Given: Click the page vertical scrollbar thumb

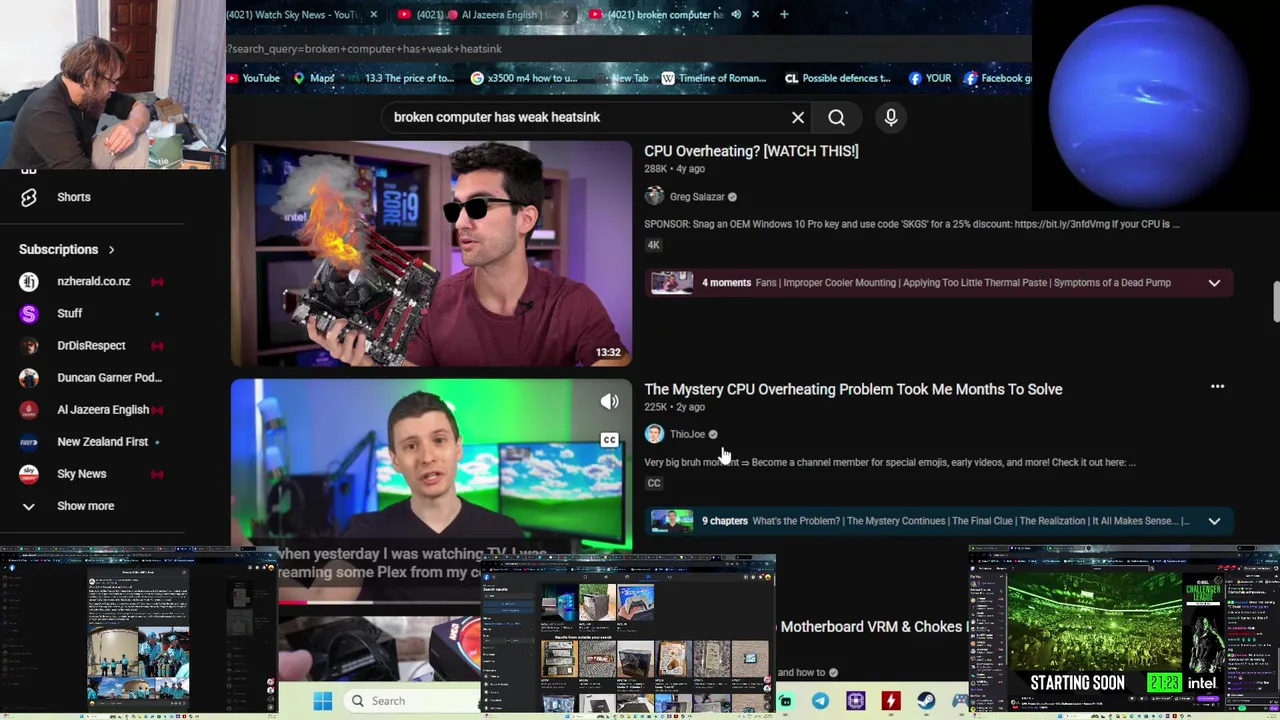Looking at the screenshot, I should [1276, 303].
